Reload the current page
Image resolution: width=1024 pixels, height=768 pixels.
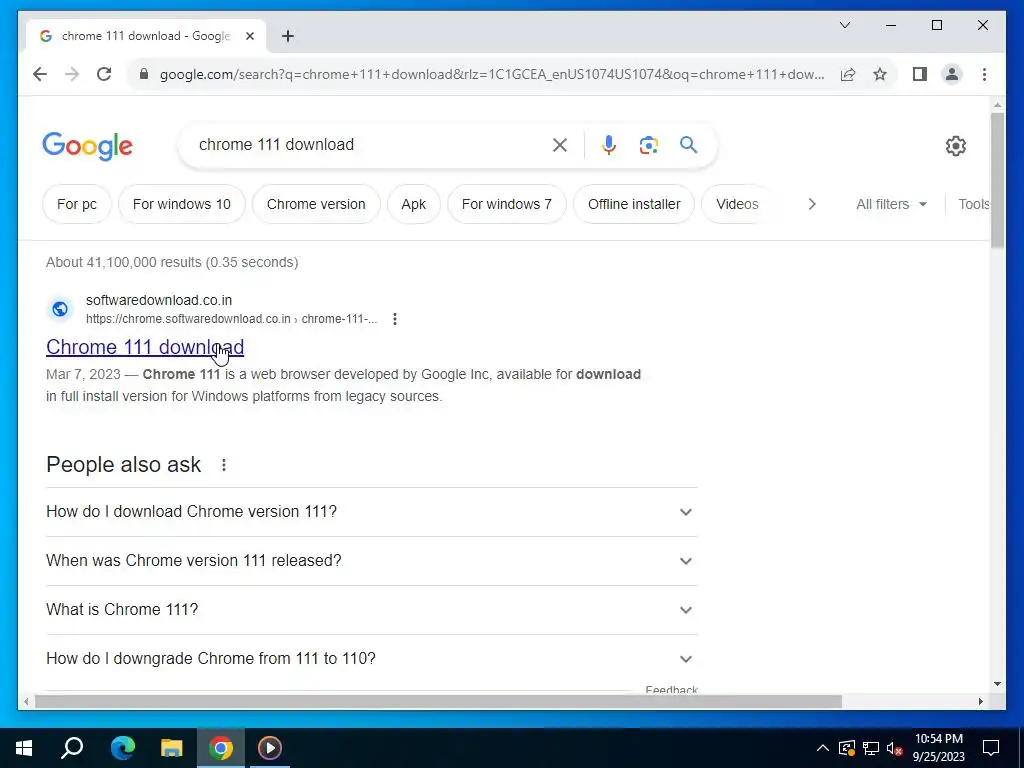(104, 74)
